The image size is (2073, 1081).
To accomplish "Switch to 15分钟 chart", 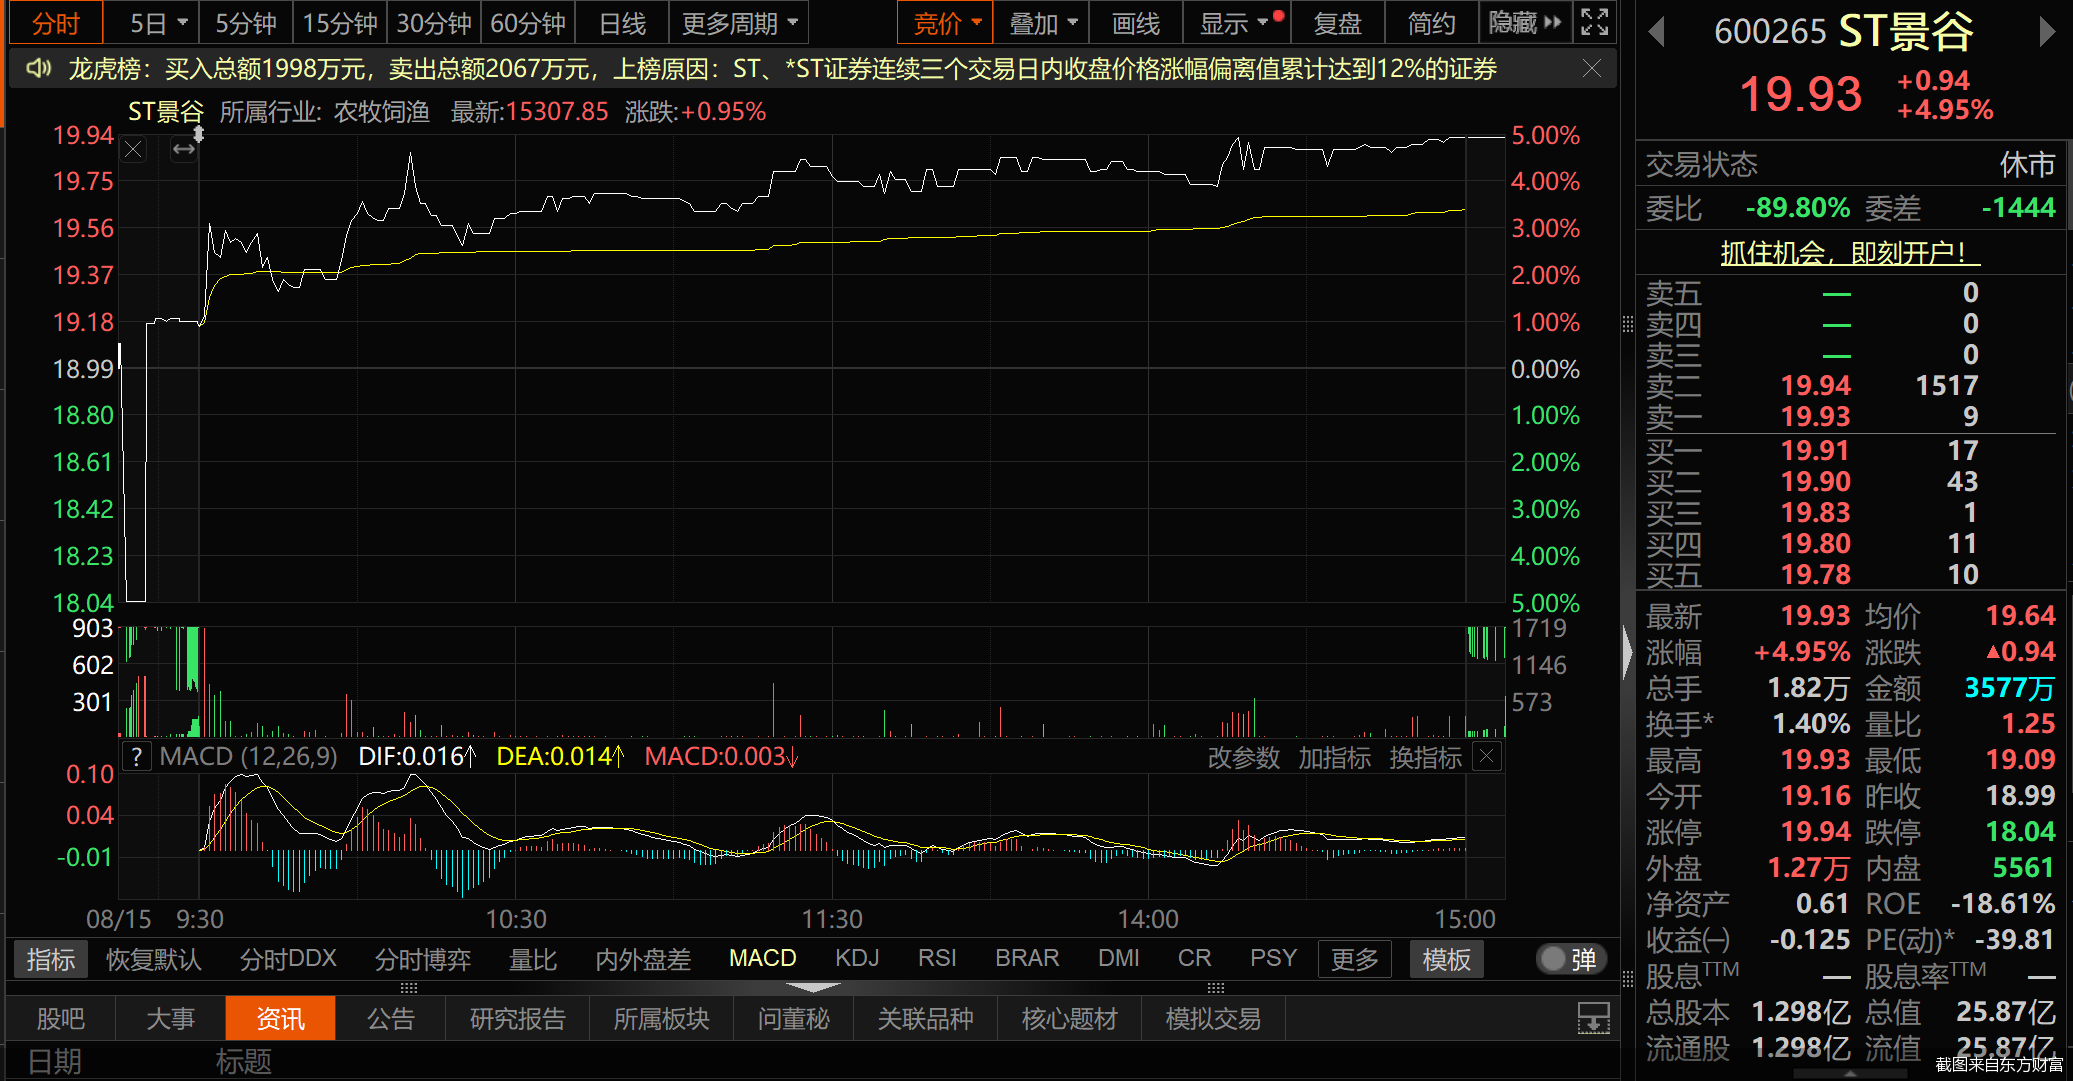I will click(x=340, y=23).
